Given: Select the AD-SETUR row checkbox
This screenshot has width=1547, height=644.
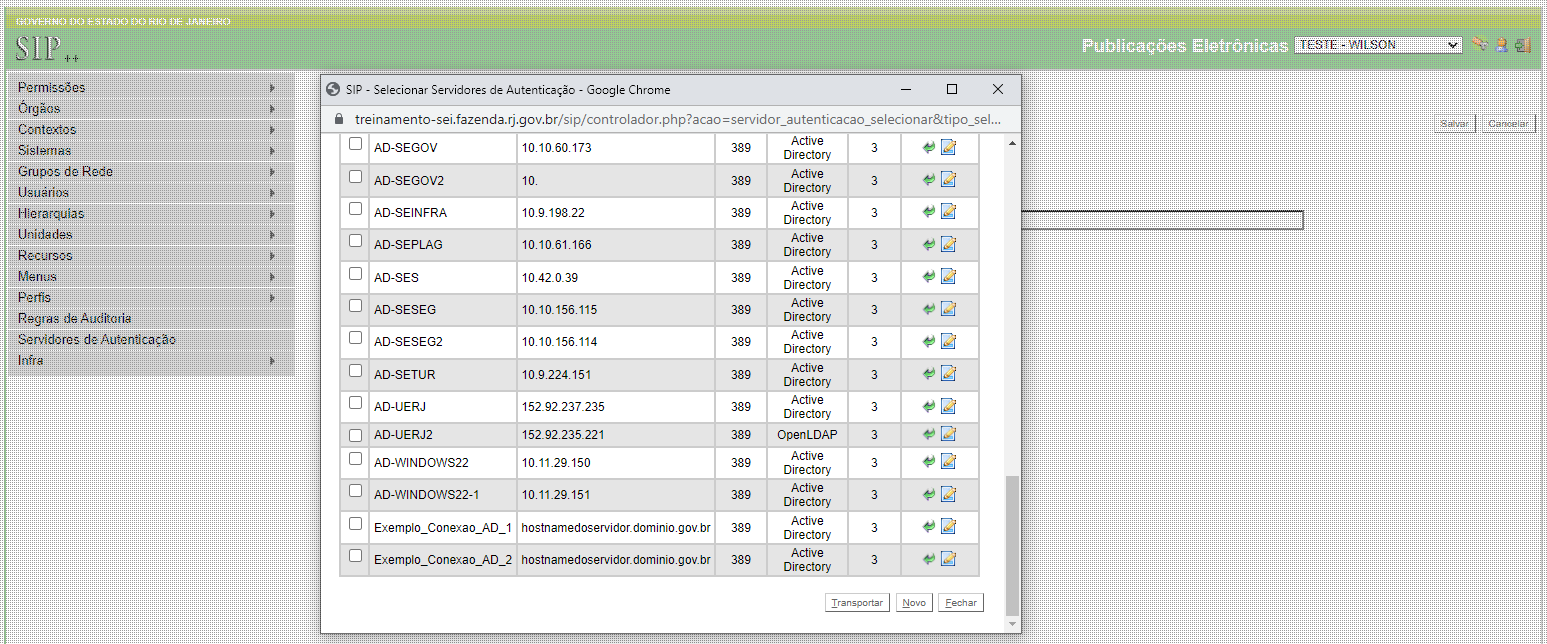Looking at the screenshot, I should click(x=355, y=371).
